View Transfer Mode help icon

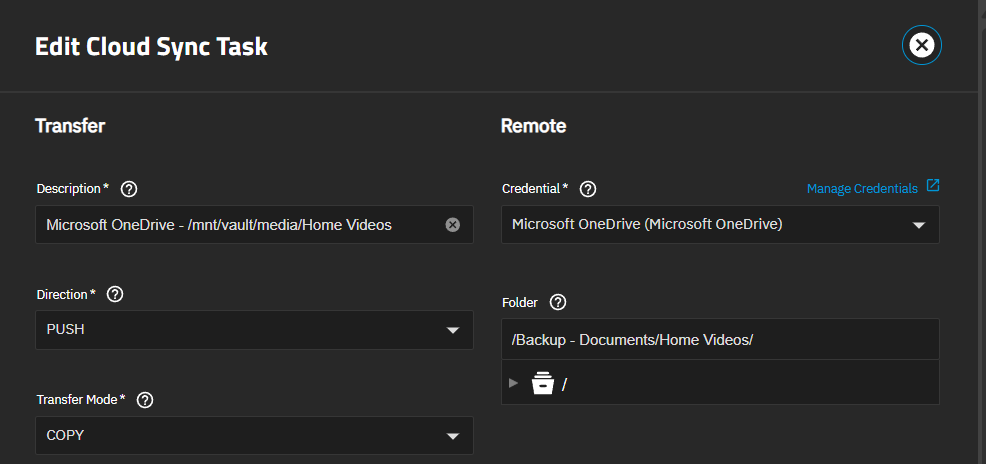145,400
